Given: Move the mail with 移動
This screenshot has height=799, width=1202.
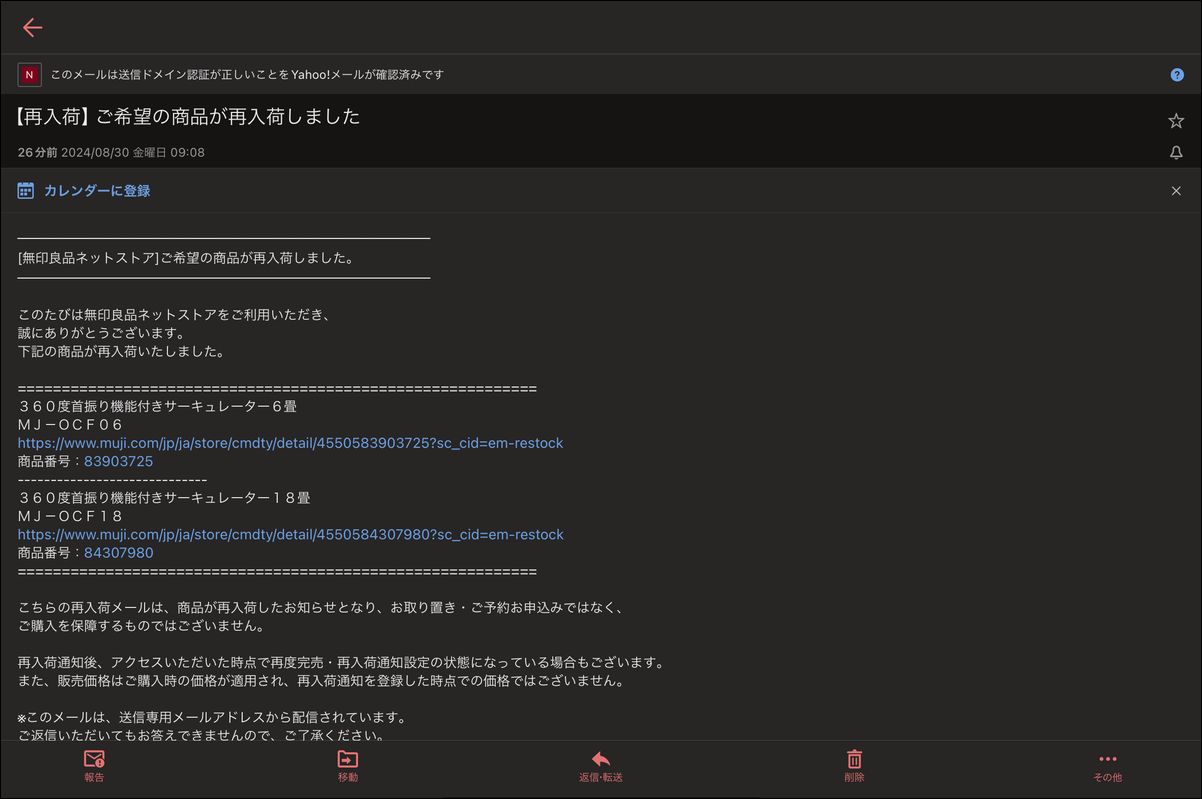Looking at the screenshot, I should pyautogui.click(x=347, y=766).
